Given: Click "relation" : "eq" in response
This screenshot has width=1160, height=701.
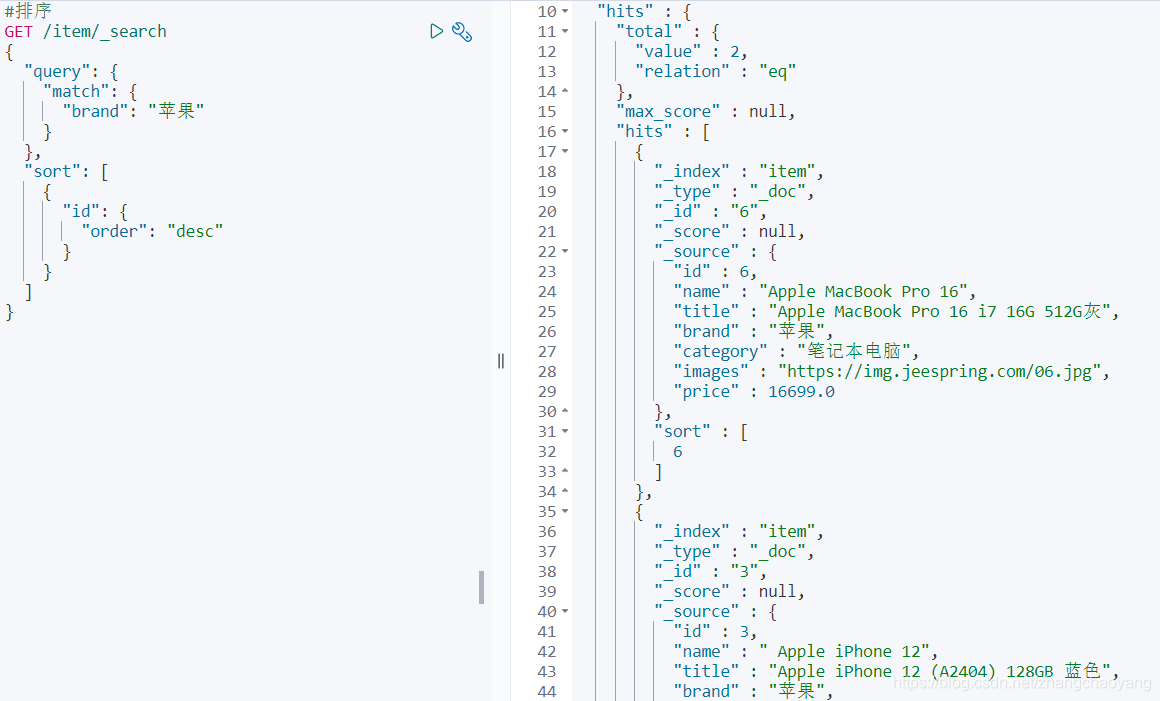Looking at the screenshot, I should (x=715, y=71).
